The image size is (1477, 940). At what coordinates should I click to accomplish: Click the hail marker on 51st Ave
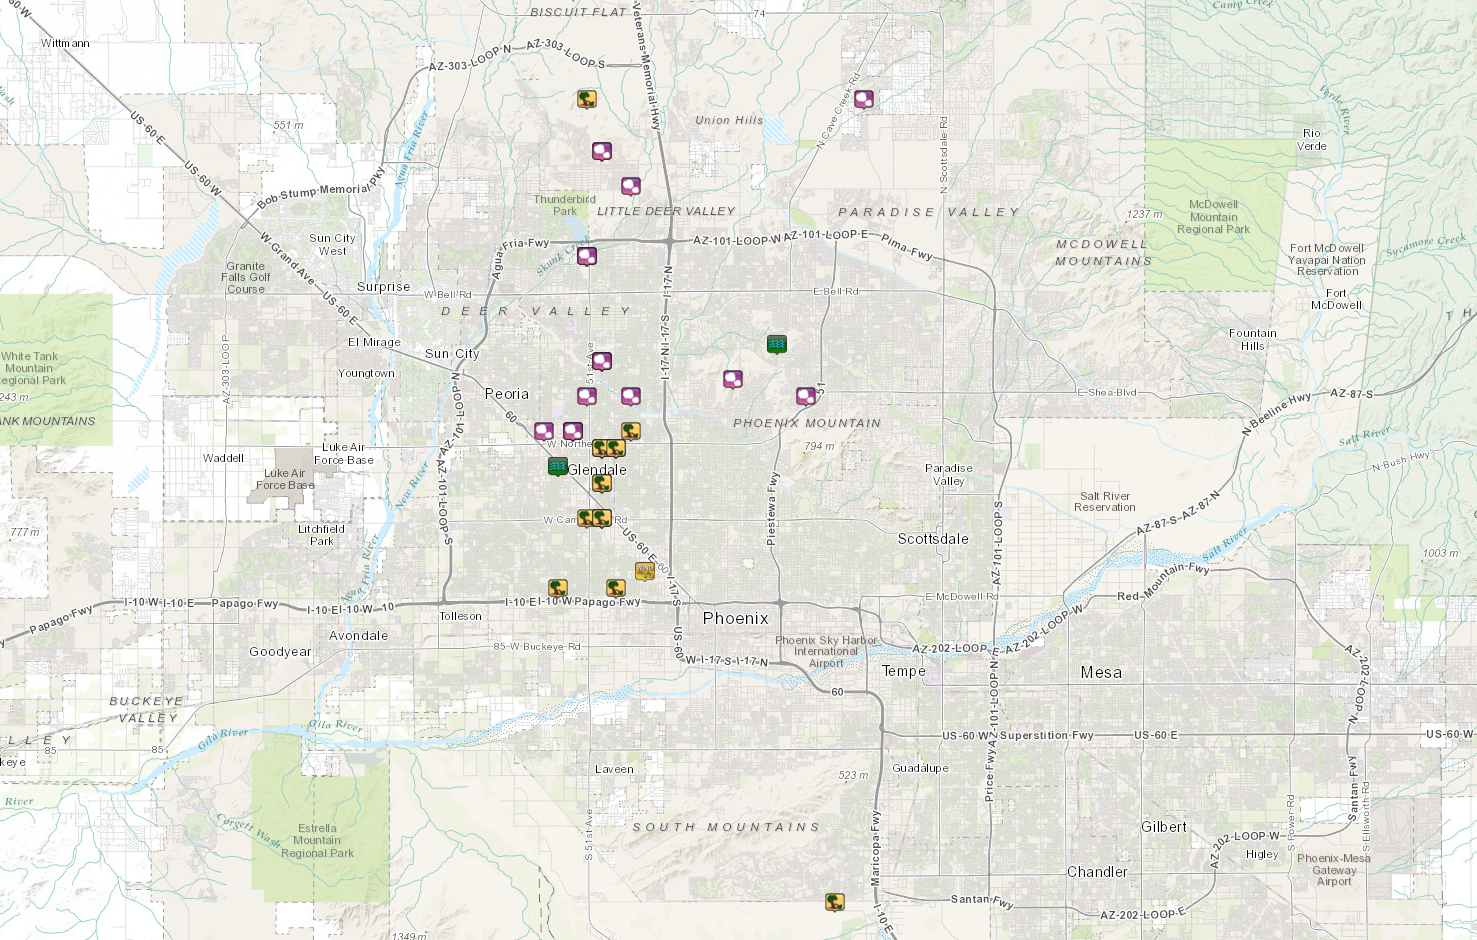[602, 361]
